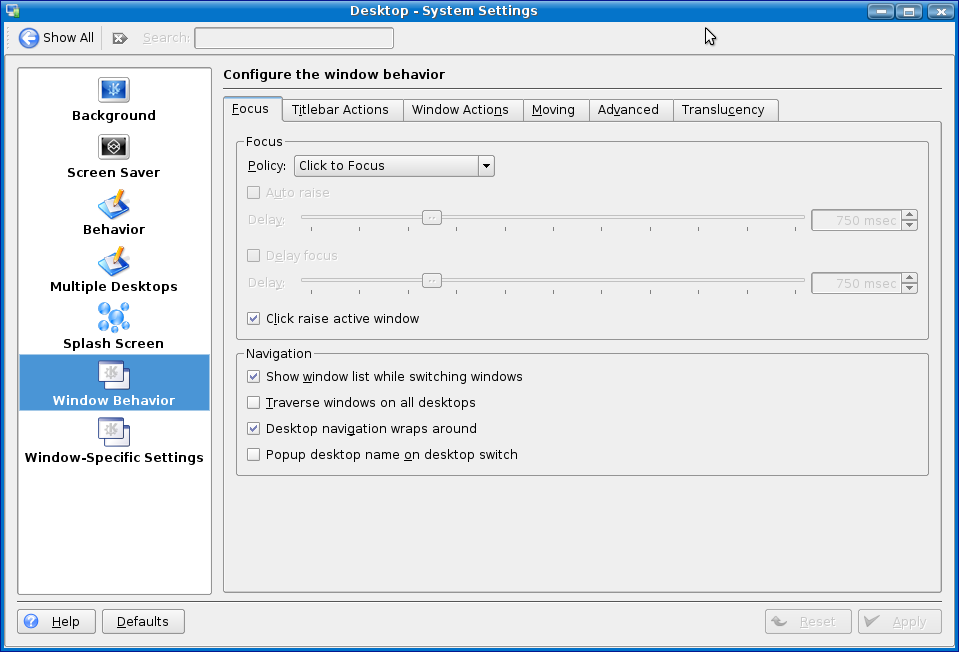
Task: Expand the Policy focus dropdown
Action: (x=394, y=166)
